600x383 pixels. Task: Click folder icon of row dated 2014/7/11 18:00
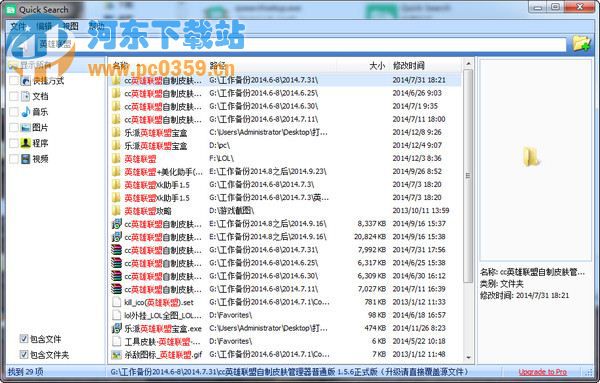[x=116, y=119]
